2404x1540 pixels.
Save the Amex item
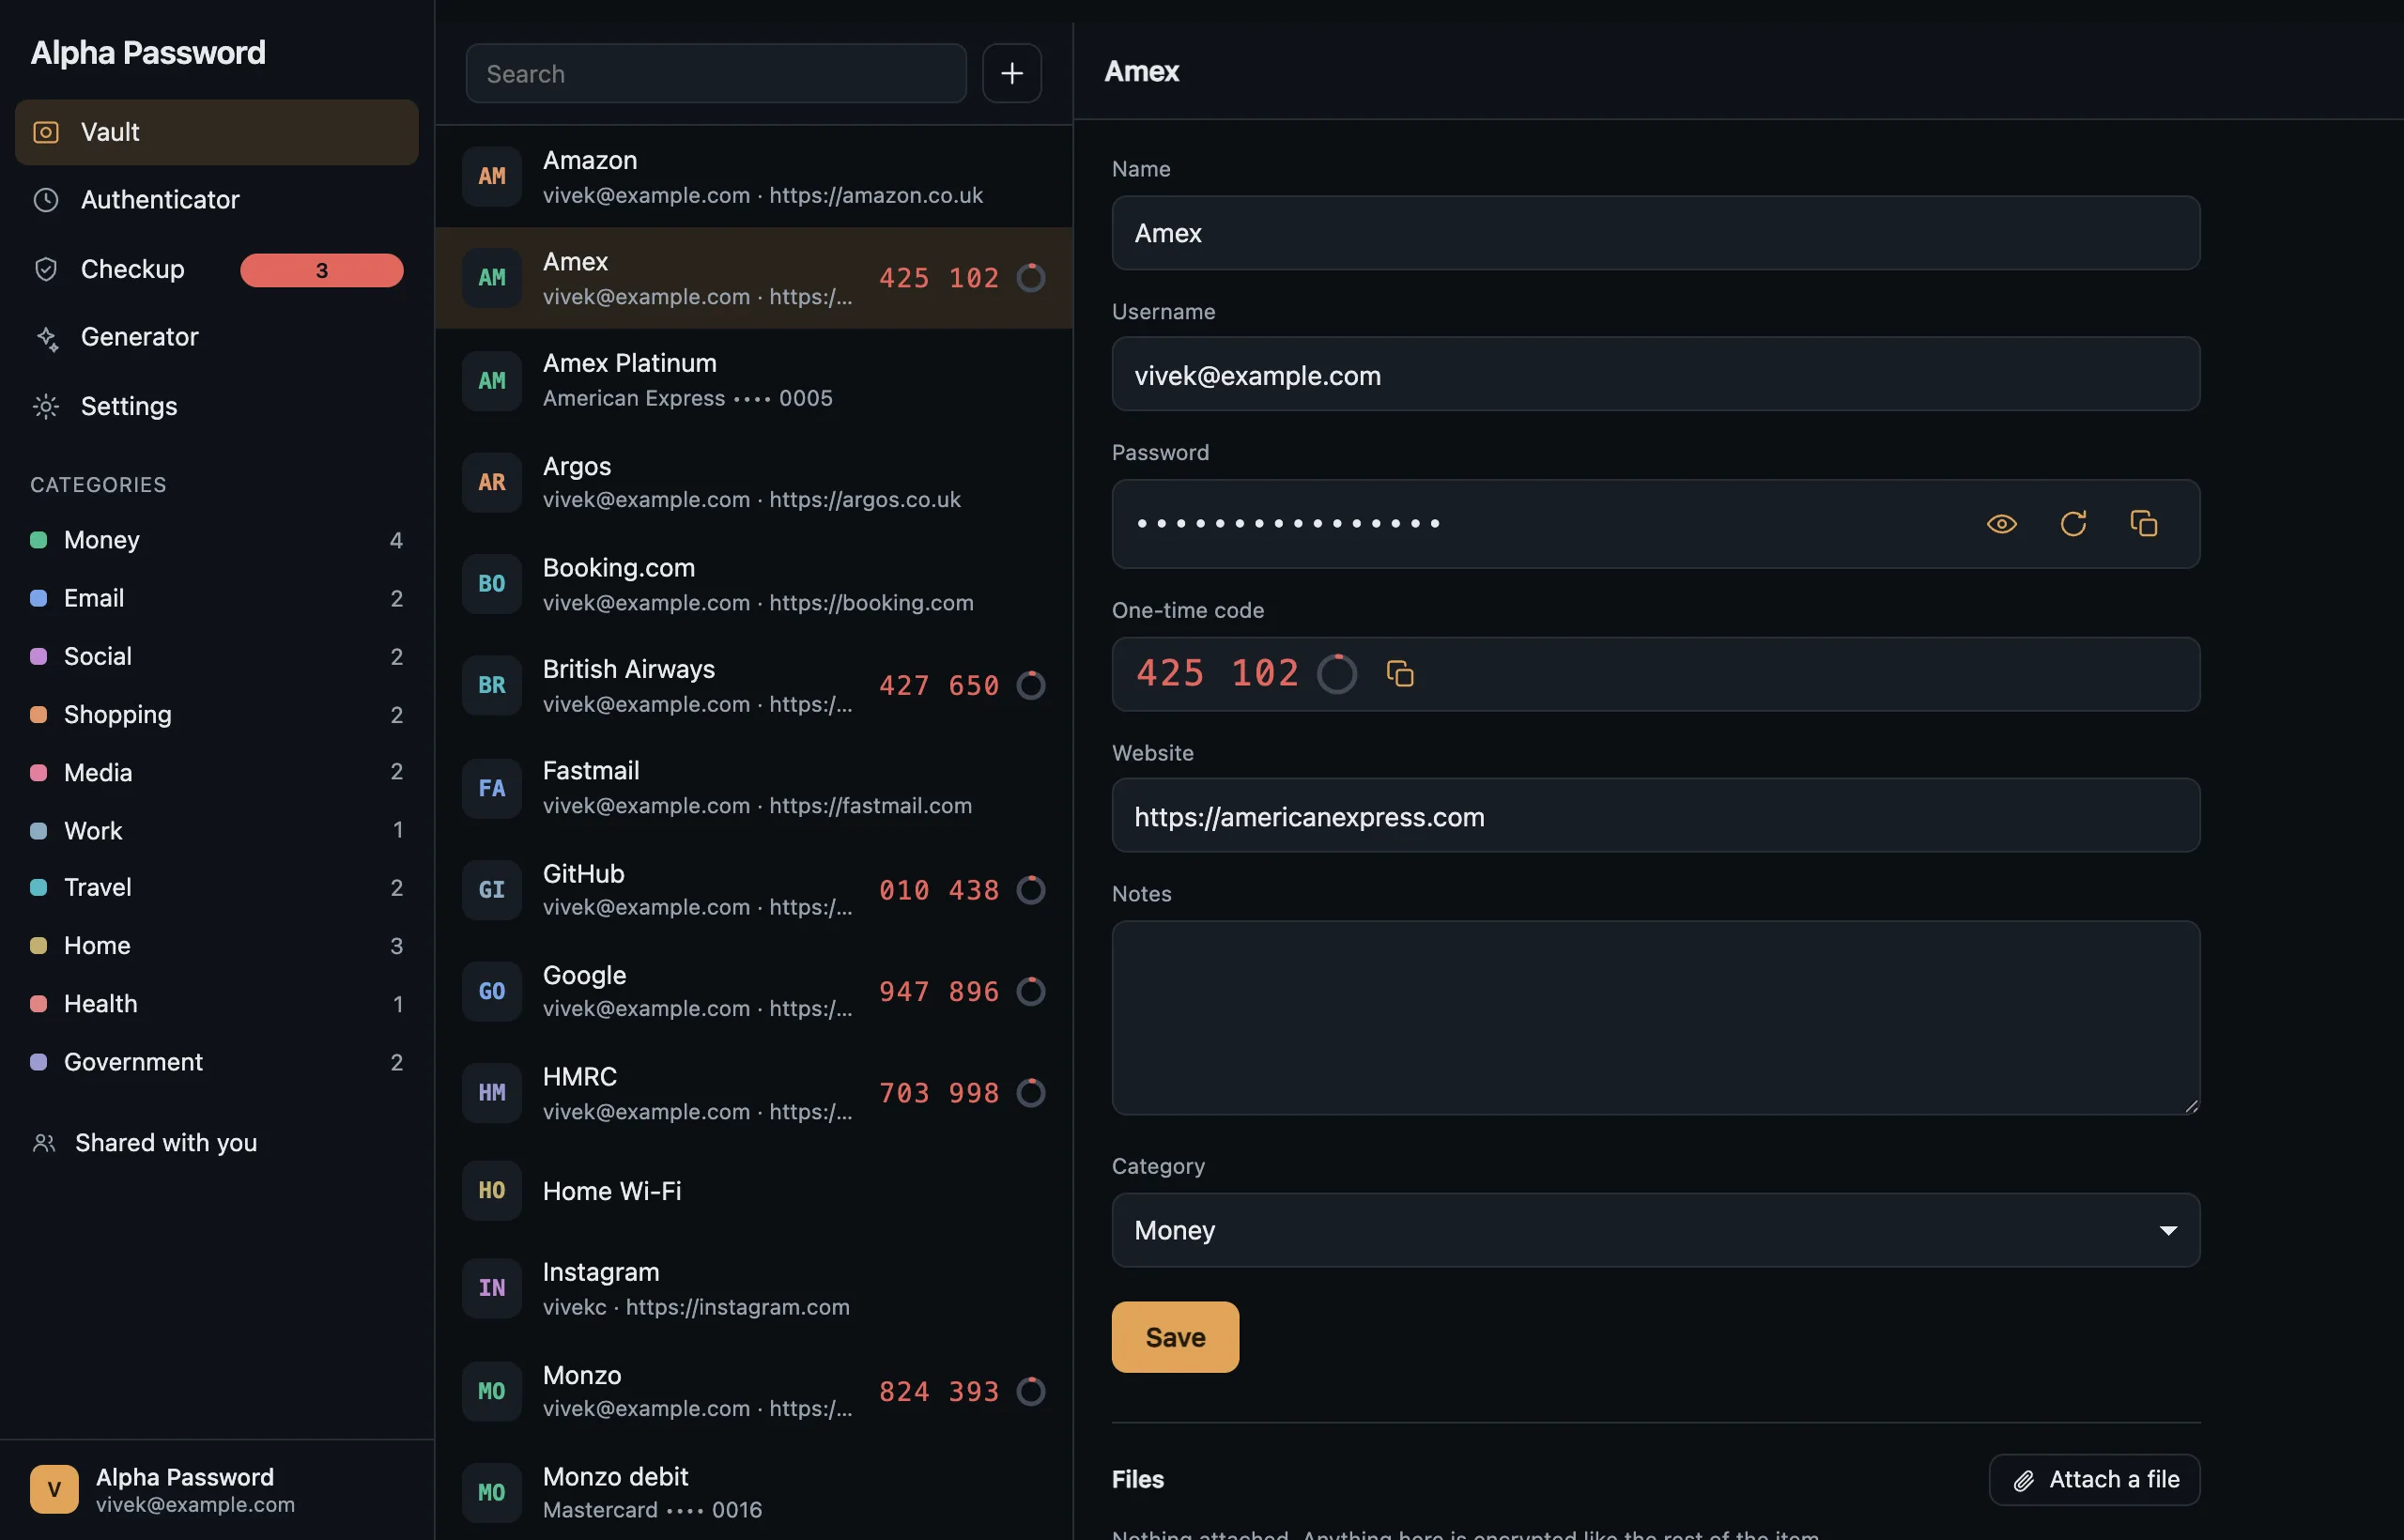click(1175, 1337)
